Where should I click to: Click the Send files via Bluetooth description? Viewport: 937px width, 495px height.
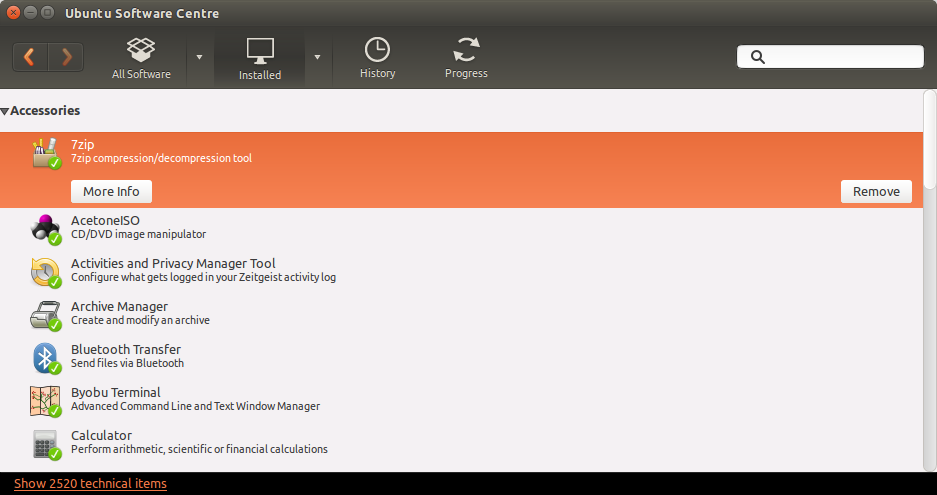click(127, 363)
